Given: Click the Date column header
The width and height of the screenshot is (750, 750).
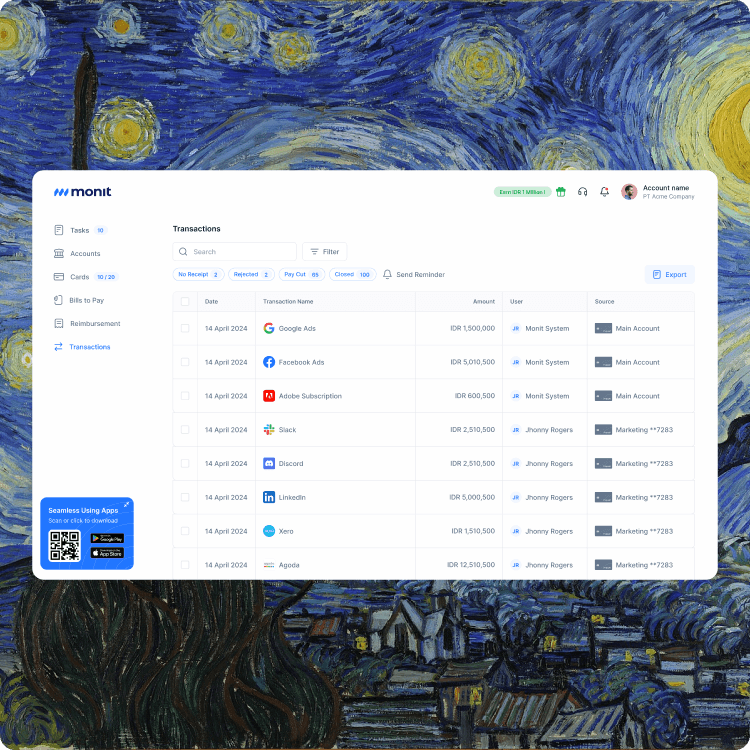Looking at the screenshot, I should 211,301.
